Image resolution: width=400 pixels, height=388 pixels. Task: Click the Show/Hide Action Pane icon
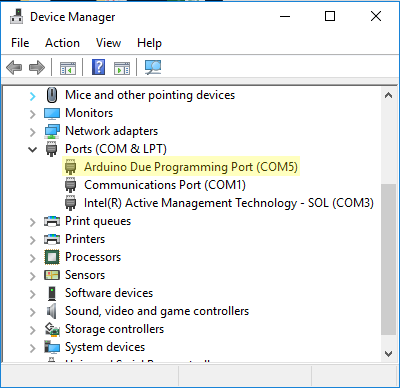[122, 68]
